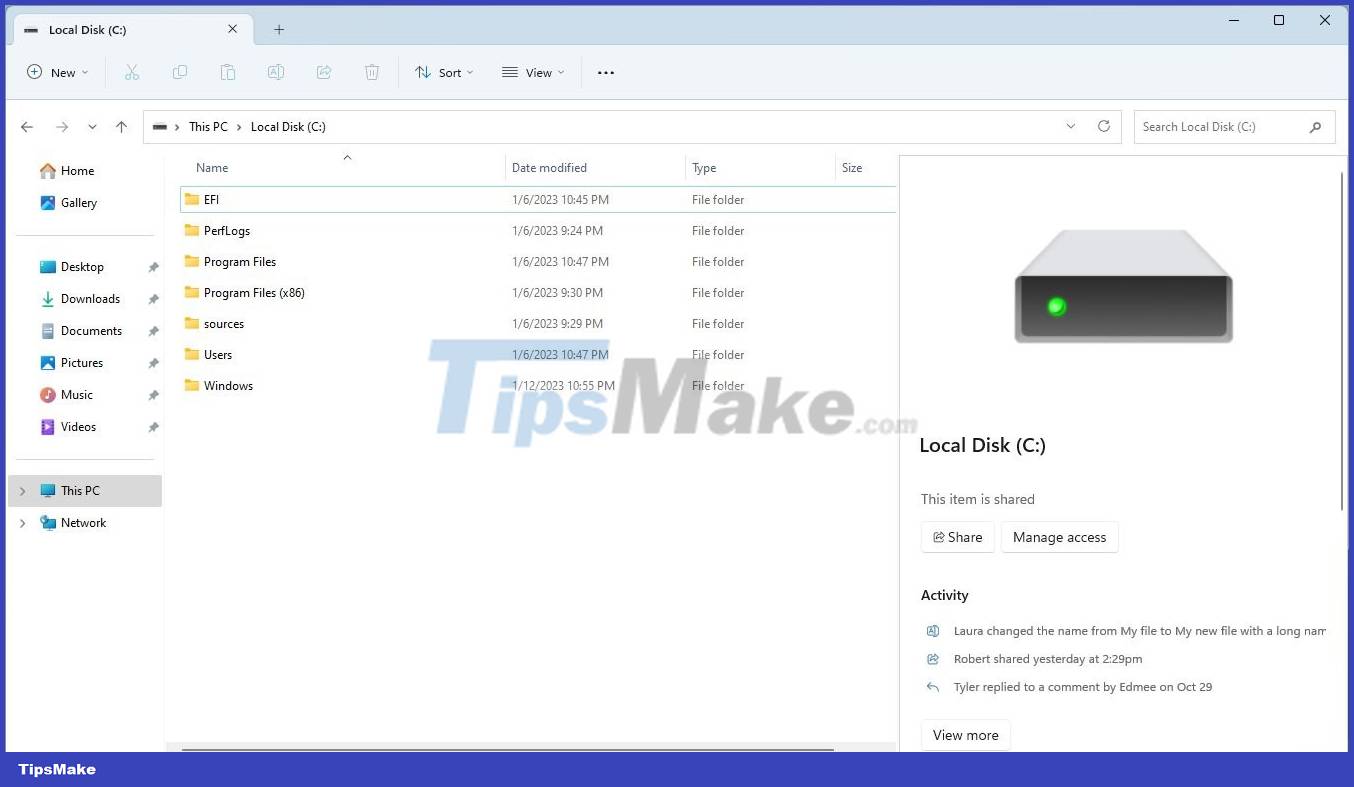This screenshot has height=787, width=1354.
Task: Open Manage access for the drive
Action: (x=1059, y=537)
